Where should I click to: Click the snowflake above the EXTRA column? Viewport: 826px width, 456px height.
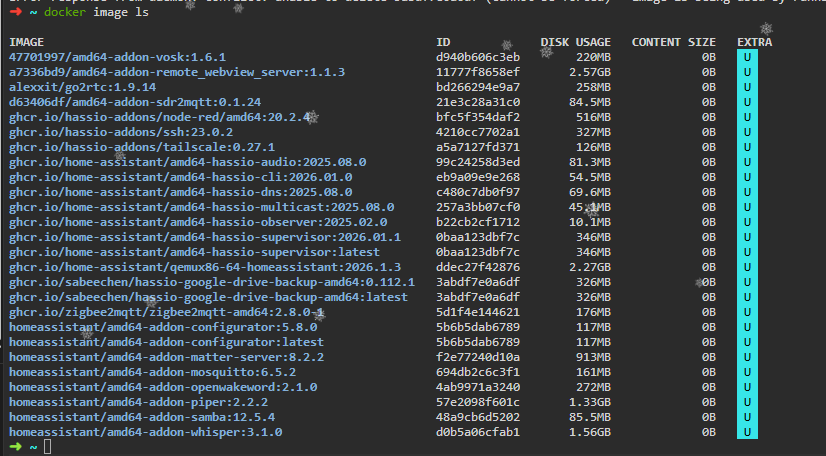[x=765, y=29]
